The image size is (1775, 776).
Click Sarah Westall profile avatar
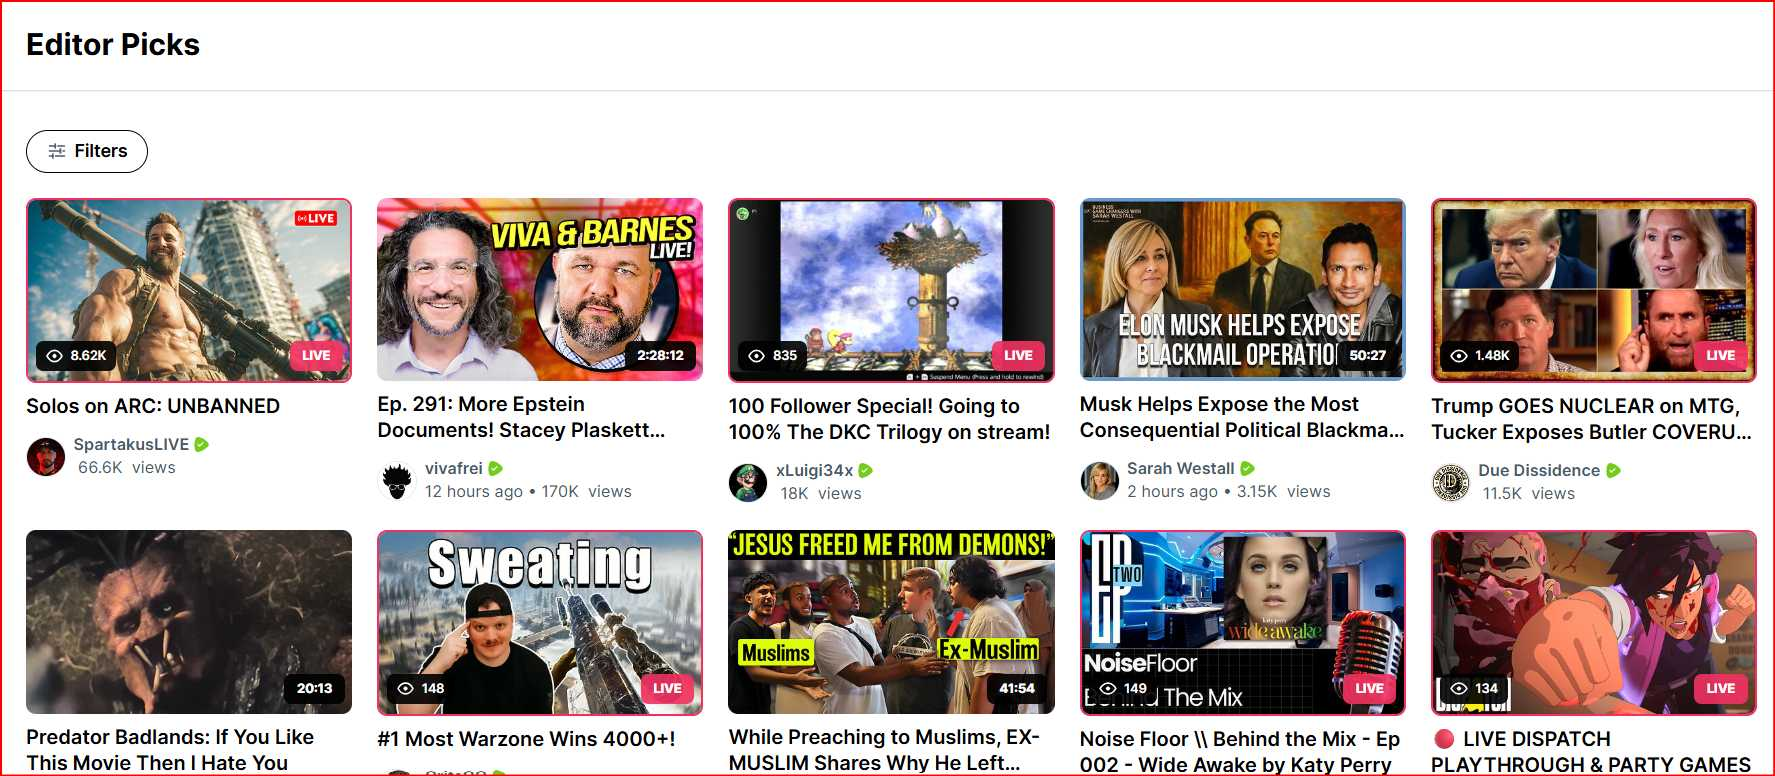tap(1099, 481)
